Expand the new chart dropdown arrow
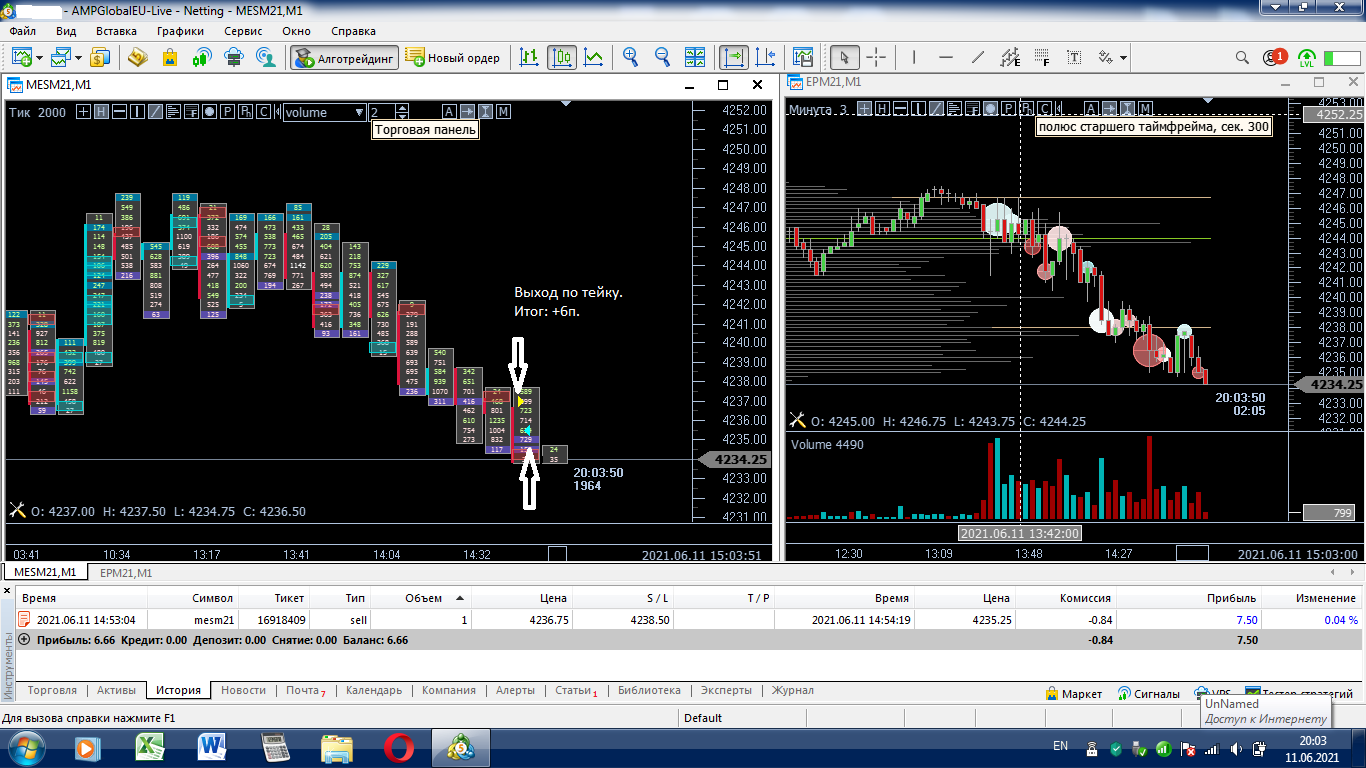Viewport: 1366px width, 768px height. click(39, 57)
